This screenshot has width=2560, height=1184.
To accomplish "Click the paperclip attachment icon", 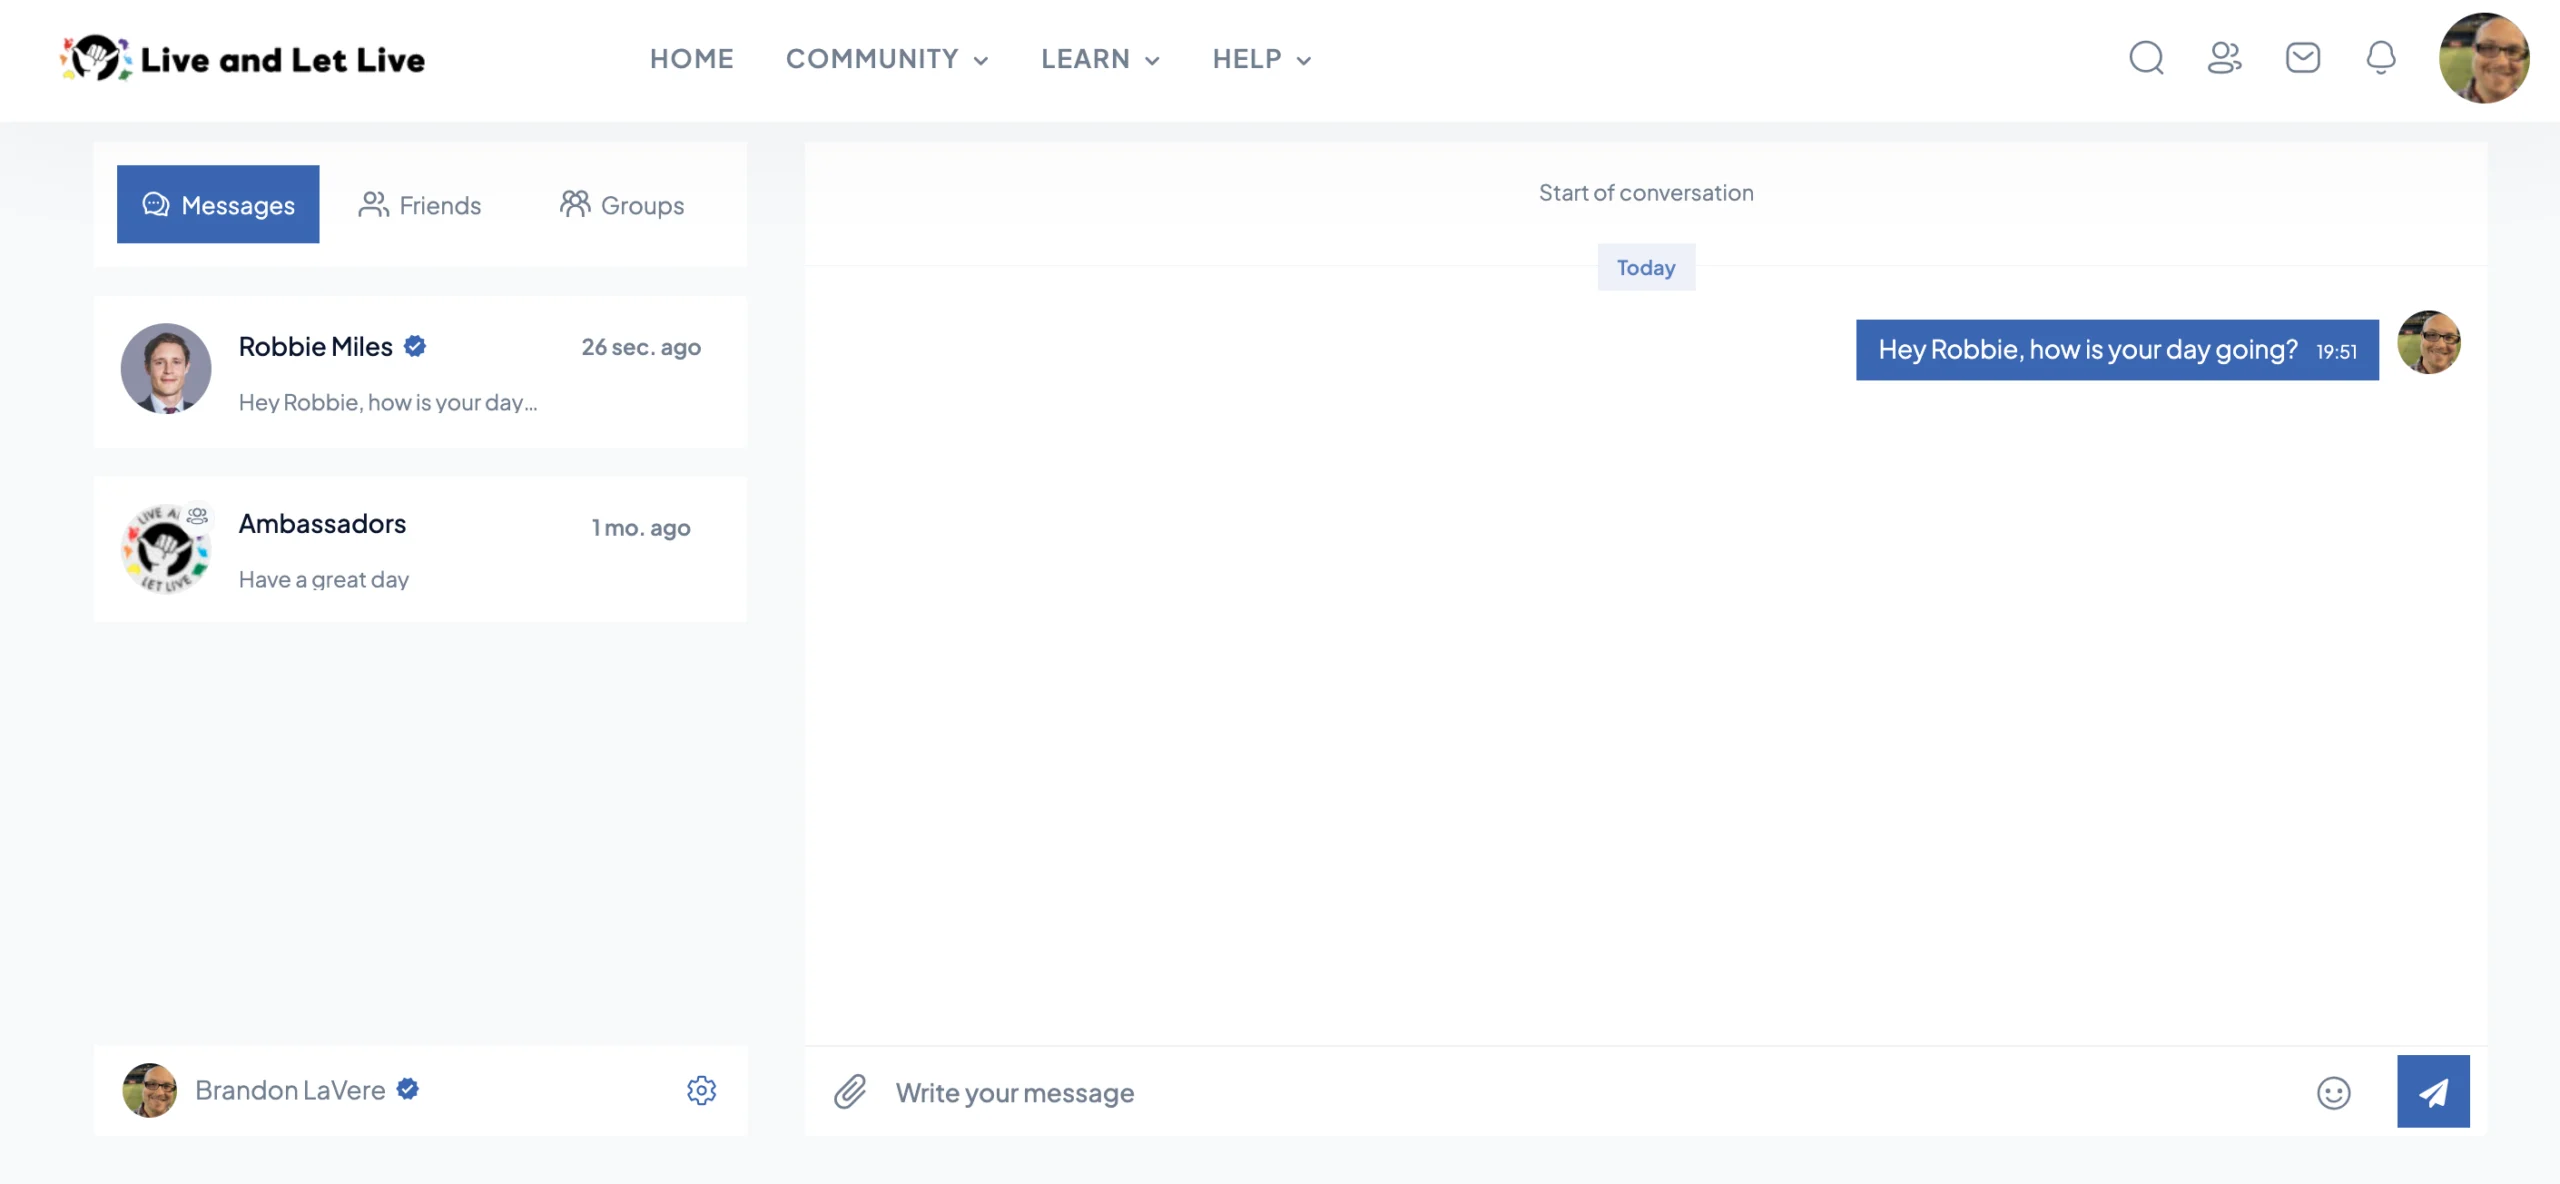I will point(850,1092).
